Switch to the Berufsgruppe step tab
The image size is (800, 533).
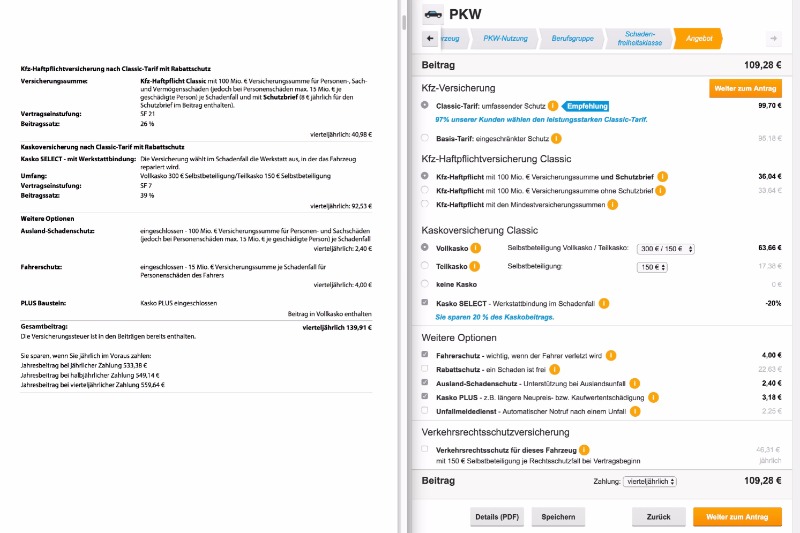click(572, 38)
